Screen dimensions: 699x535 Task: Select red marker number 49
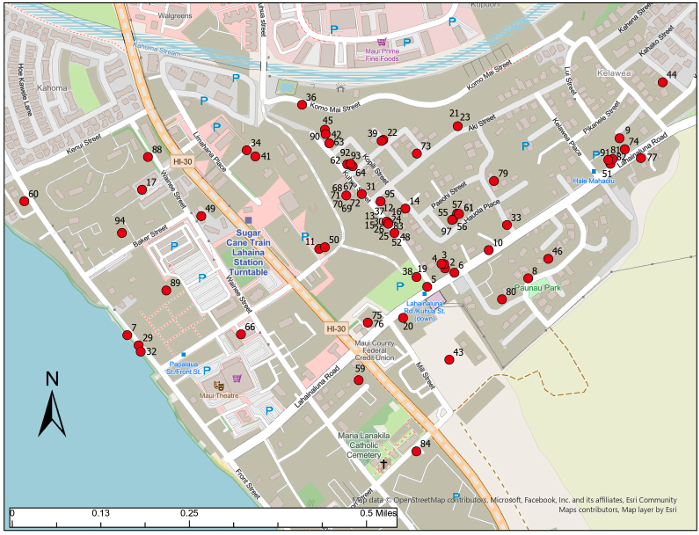point(201,216)
